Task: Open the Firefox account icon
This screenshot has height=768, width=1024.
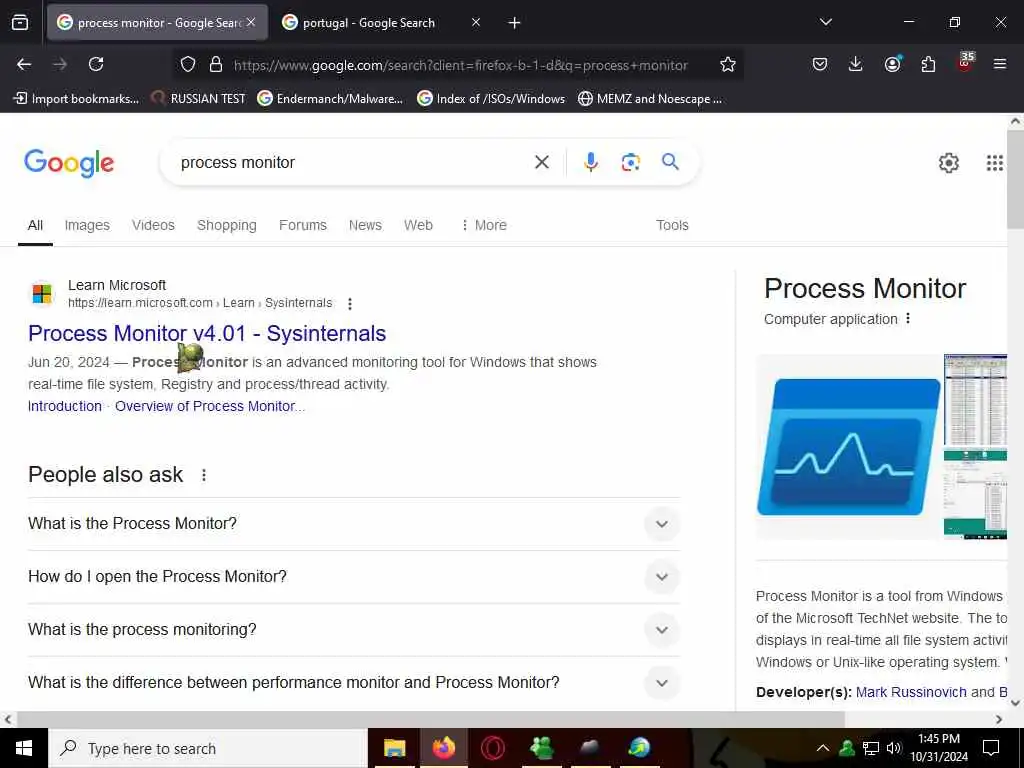Action: 892,64
